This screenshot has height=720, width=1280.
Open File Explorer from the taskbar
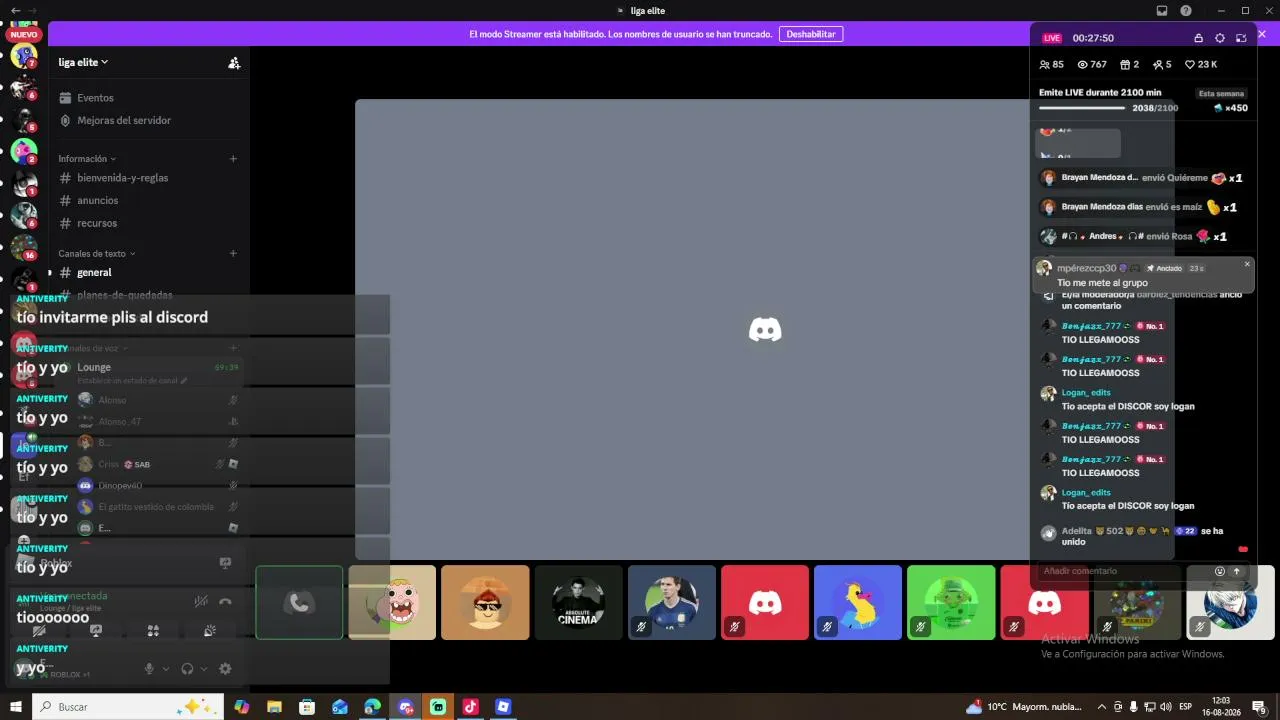point(274,707)
